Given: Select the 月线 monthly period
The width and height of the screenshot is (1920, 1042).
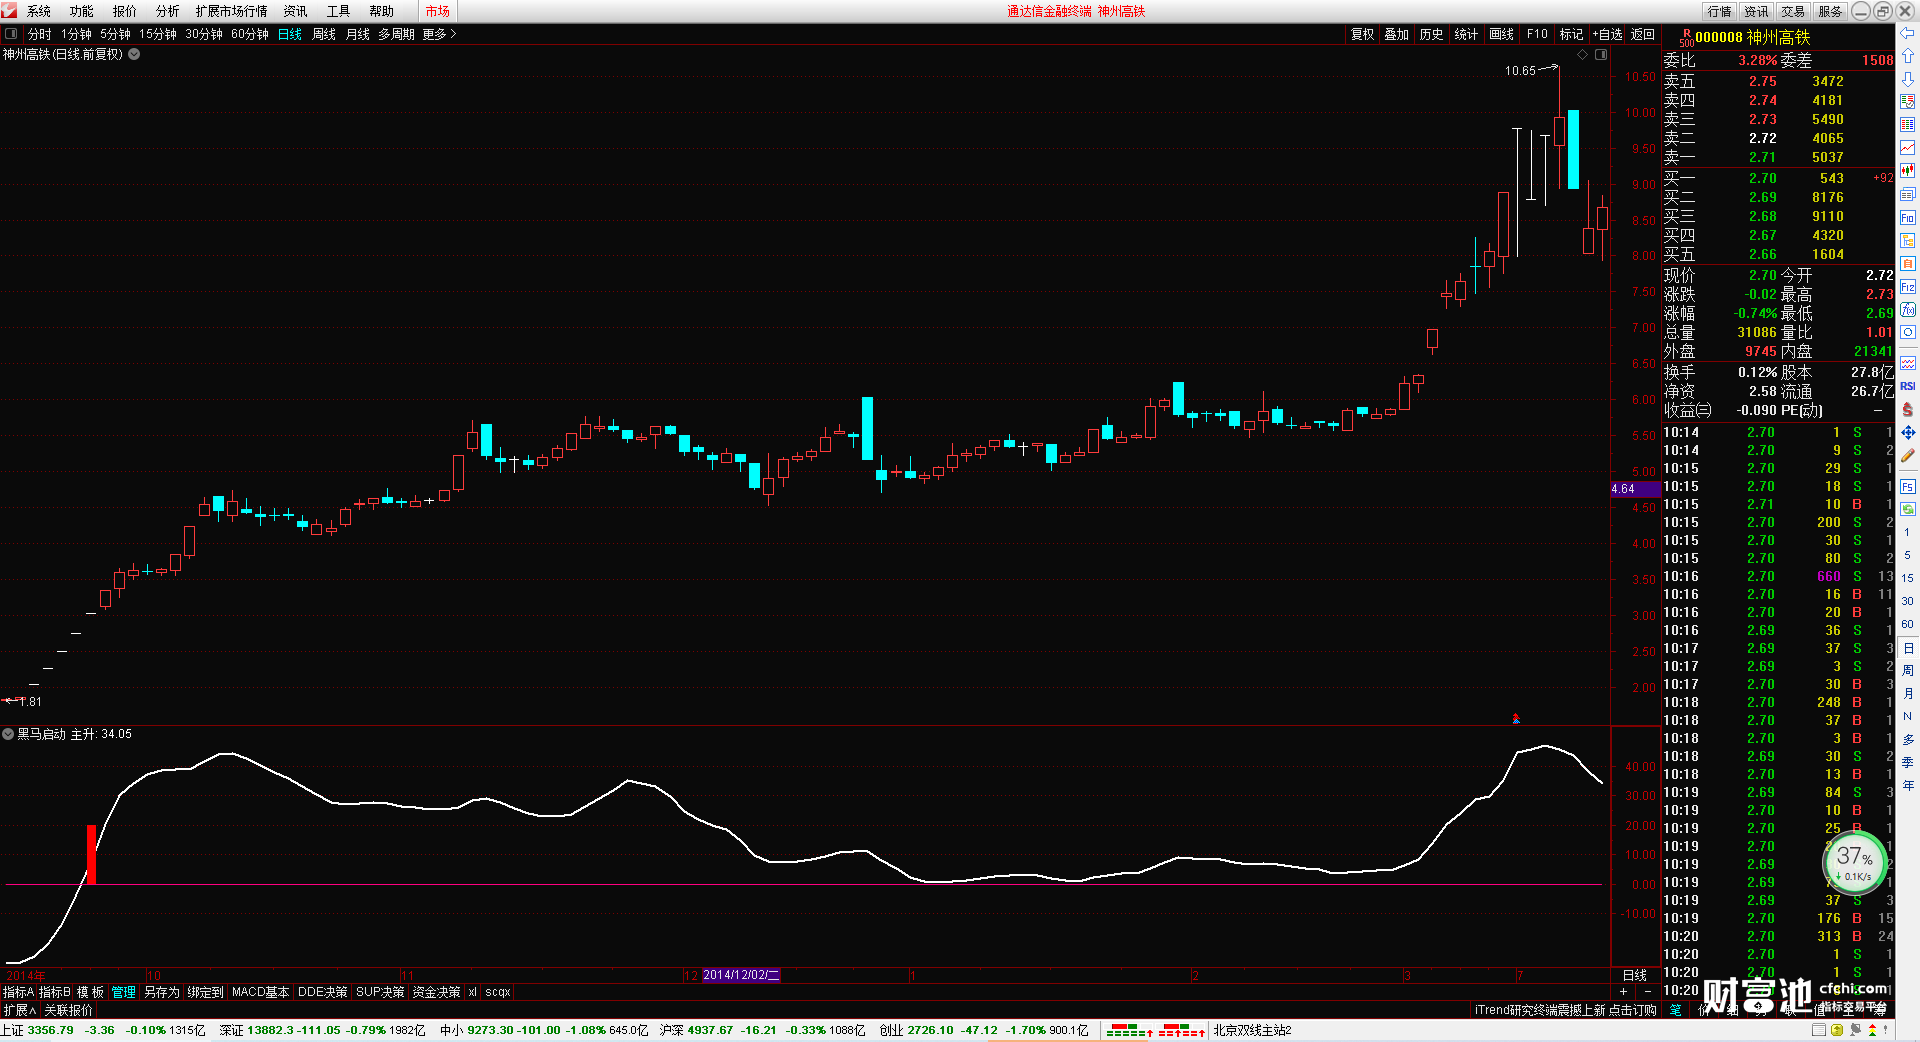Looking at the screenshot, I should 357,34.
